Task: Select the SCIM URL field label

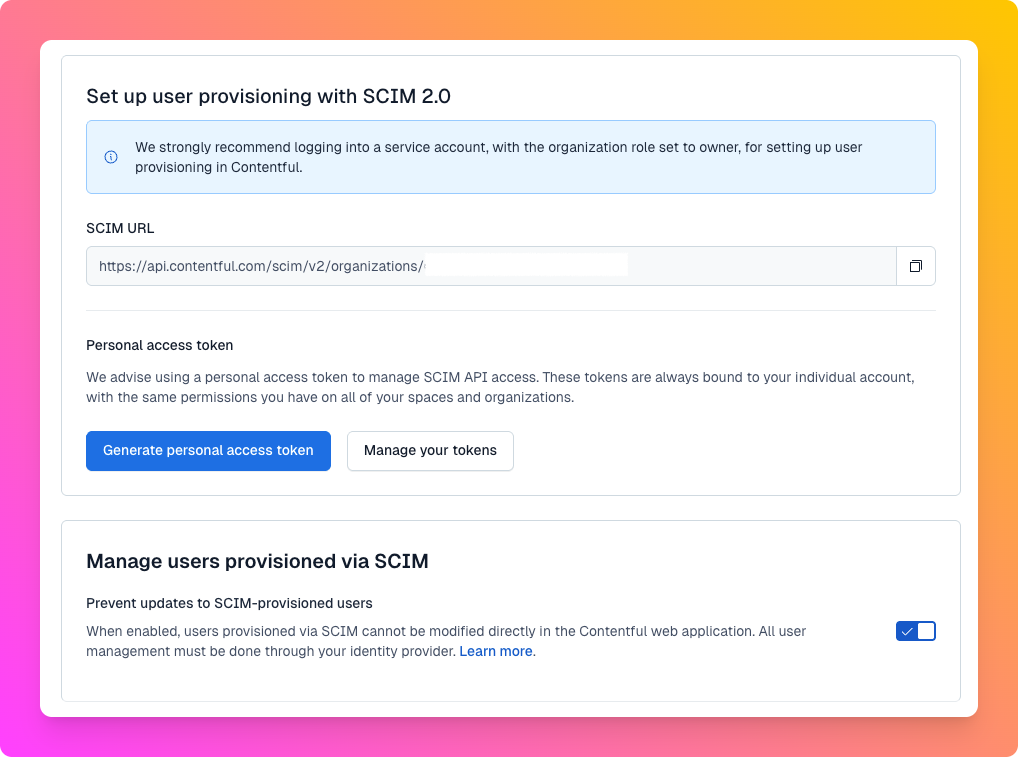Action: [x=120, y=229]
